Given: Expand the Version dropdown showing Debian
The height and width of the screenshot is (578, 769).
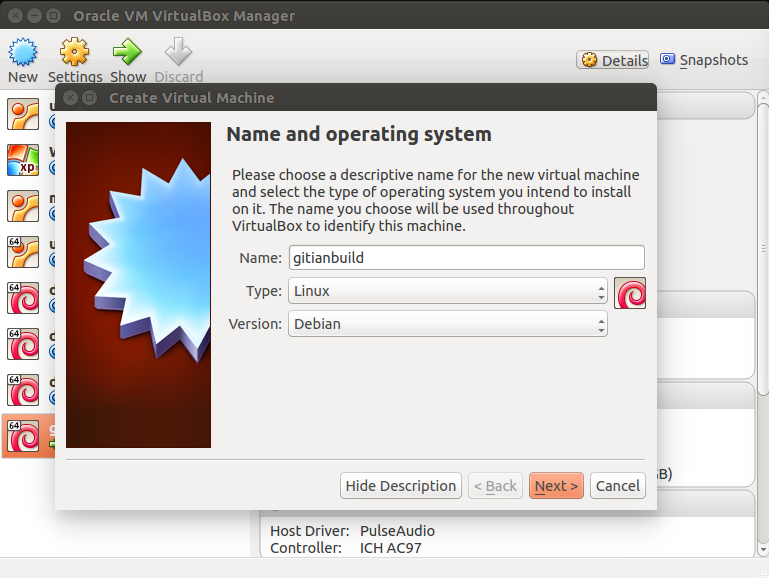Looking at the screenshot, I should [447, 324].
